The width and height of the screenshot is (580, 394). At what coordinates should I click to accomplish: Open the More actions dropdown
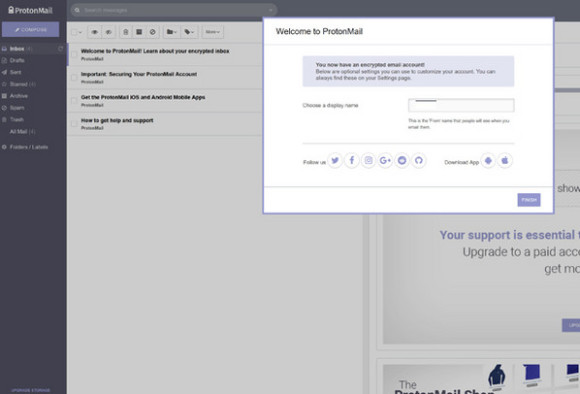point(213,32)
